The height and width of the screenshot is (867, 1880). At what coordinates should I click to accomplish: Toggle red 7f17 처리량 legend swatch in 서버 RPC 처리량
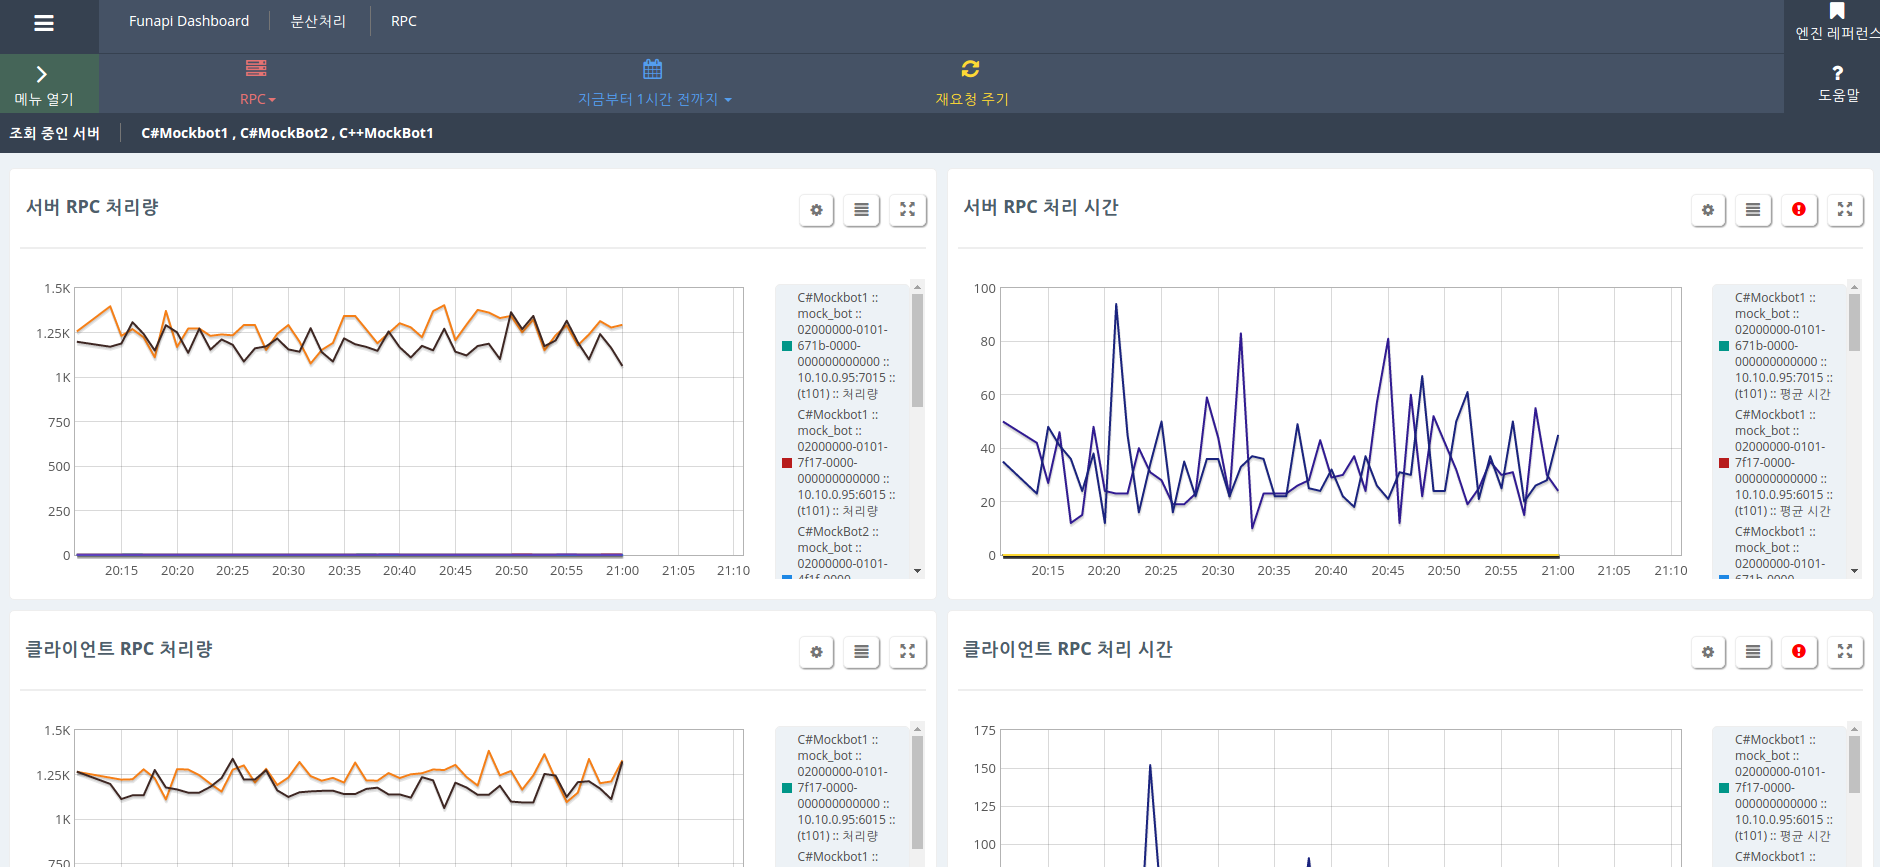tap(786, 463)
